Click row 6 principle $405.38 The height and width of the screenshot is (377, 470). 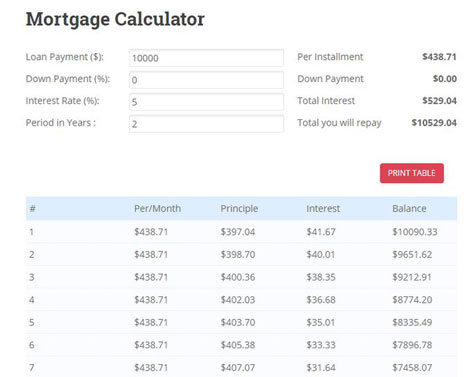point(238,345)
